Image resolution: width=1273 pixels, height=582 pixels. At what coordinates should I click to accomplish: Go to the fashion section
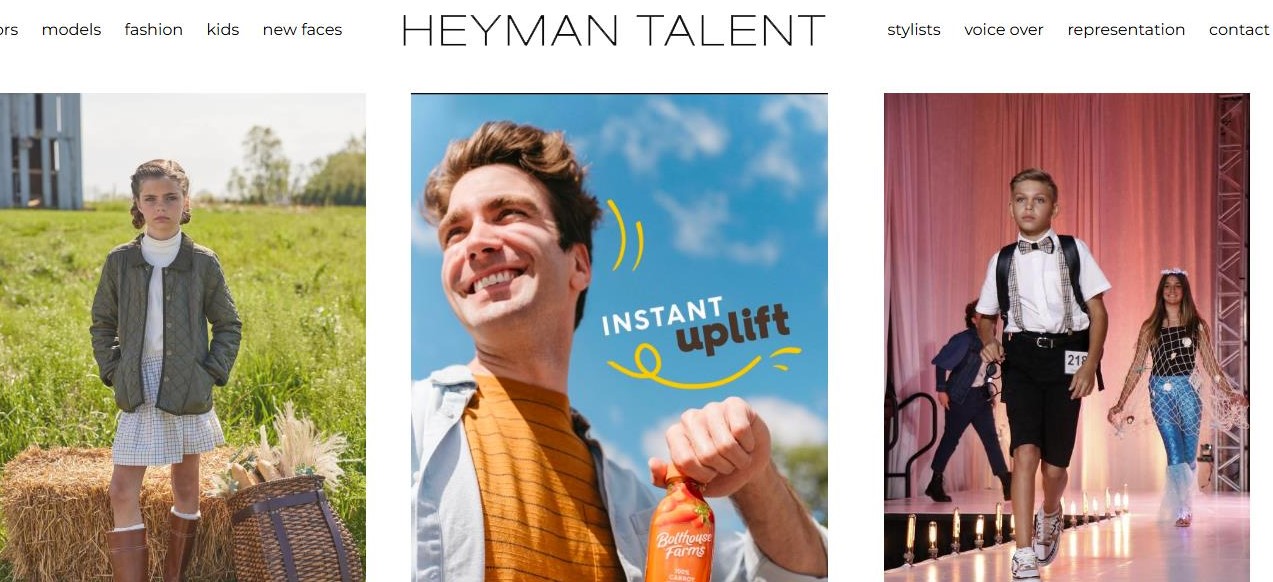pos(153,30)
